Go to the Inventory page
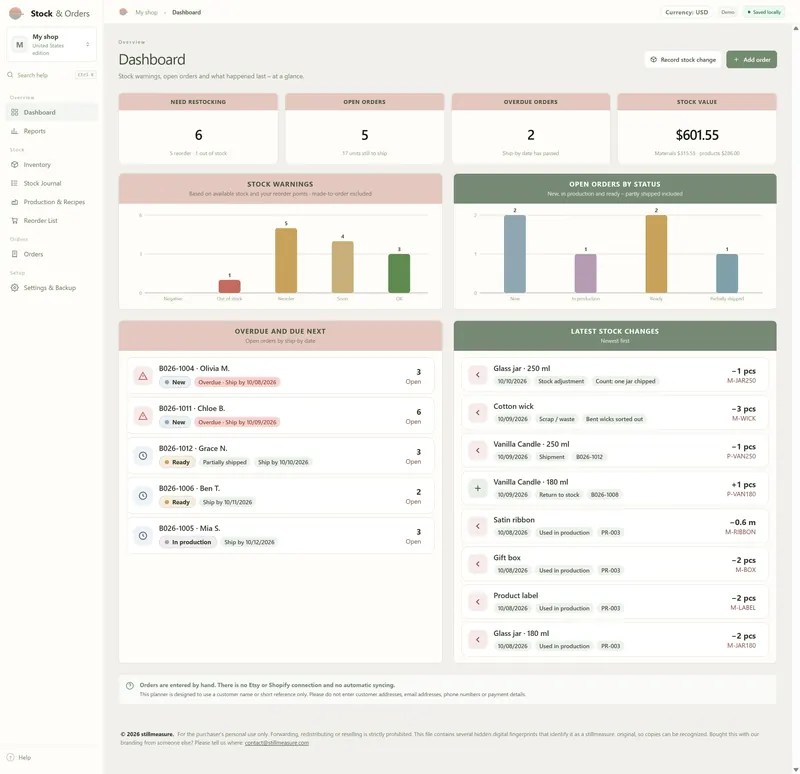 point(52,165)
